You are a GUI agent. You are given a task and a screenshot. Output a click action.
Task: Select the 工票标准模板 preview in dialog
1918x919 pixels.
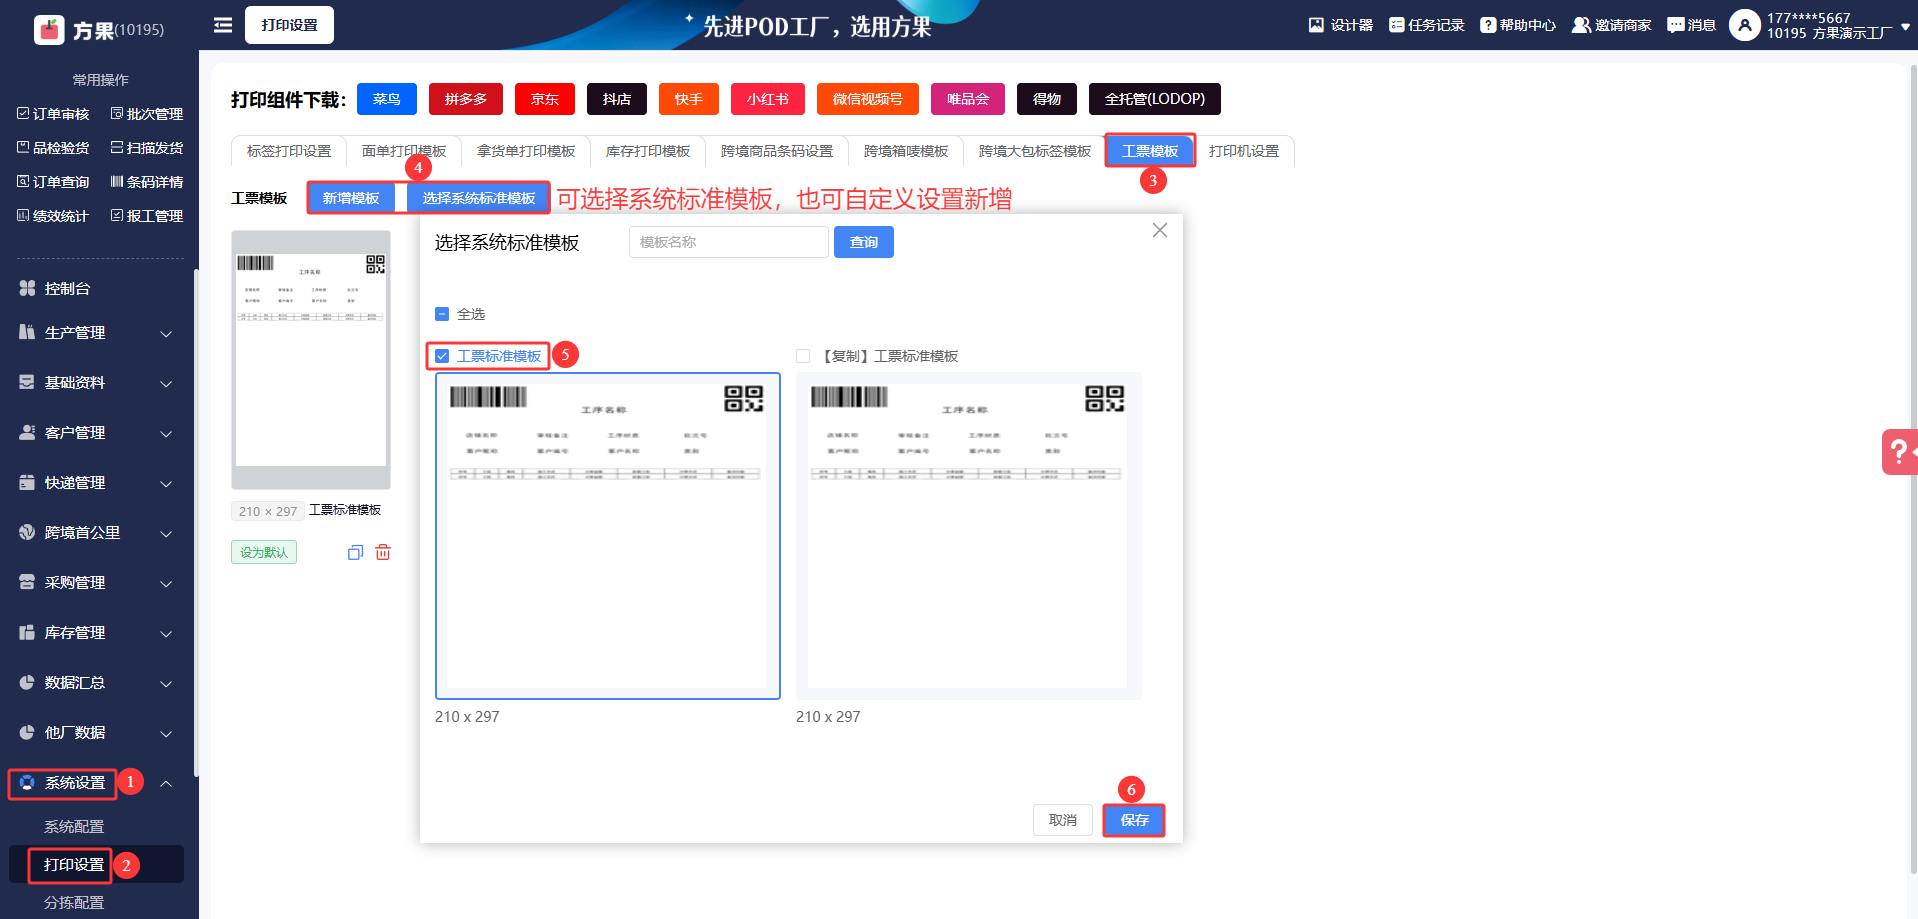click(608, 536)
